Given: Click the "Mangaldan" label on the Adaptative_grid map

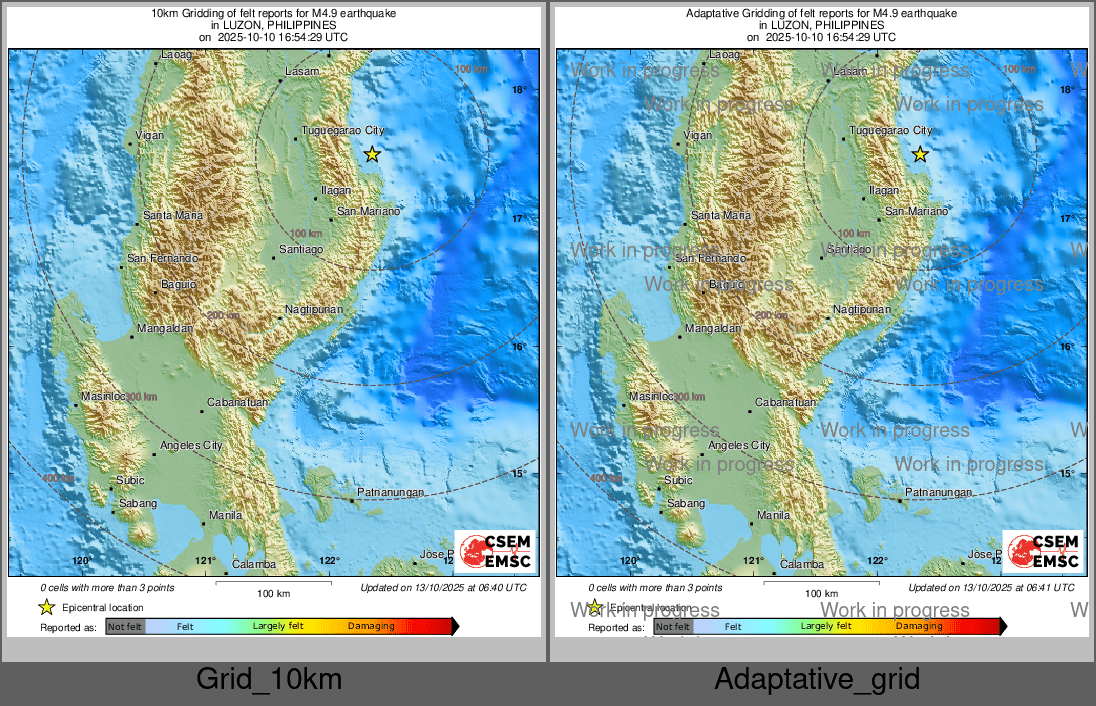Looking at the screenshot, I should point(713,329).
